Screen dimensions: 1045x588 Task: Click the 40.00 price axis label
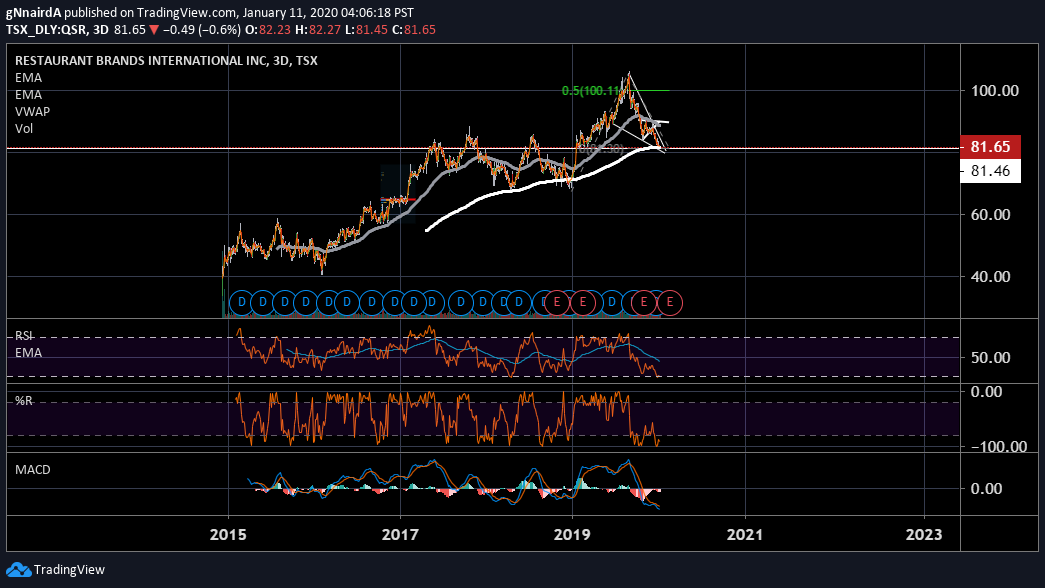click(990, 277)
